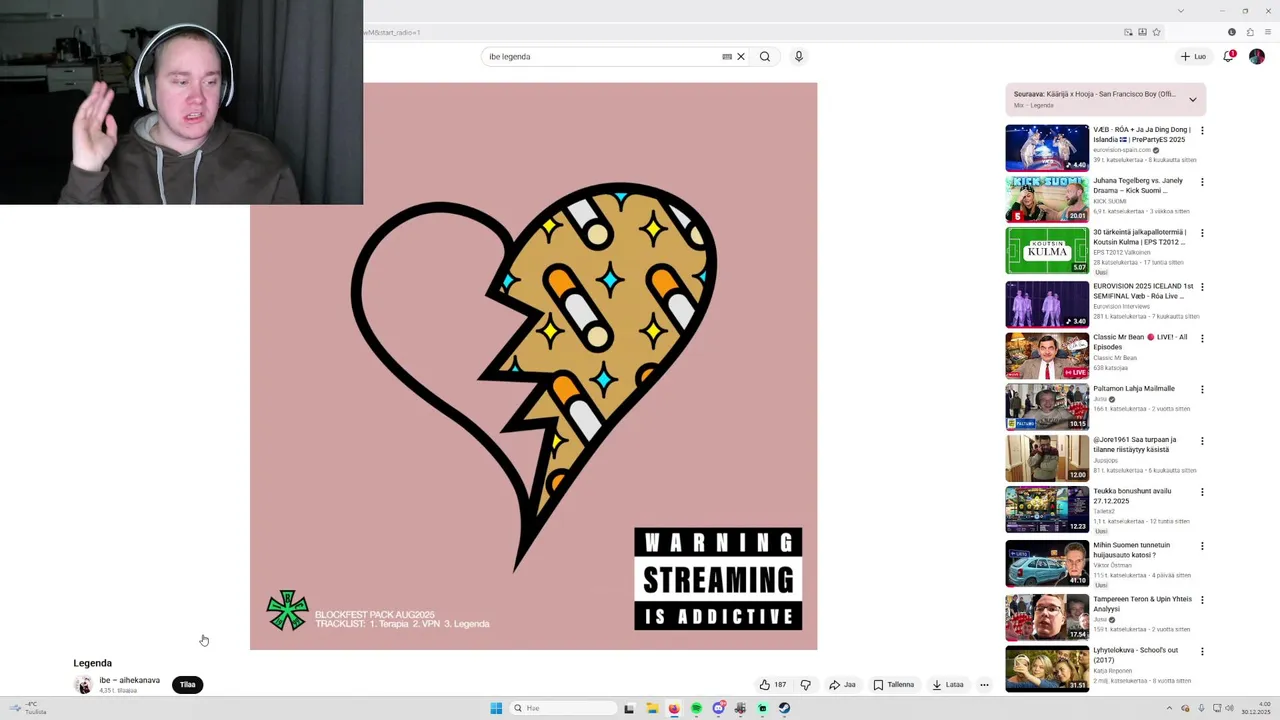The height and width of the screenshot is (720, 1280).
Task: Download the video with Lataa button
Action: point(948,685)
